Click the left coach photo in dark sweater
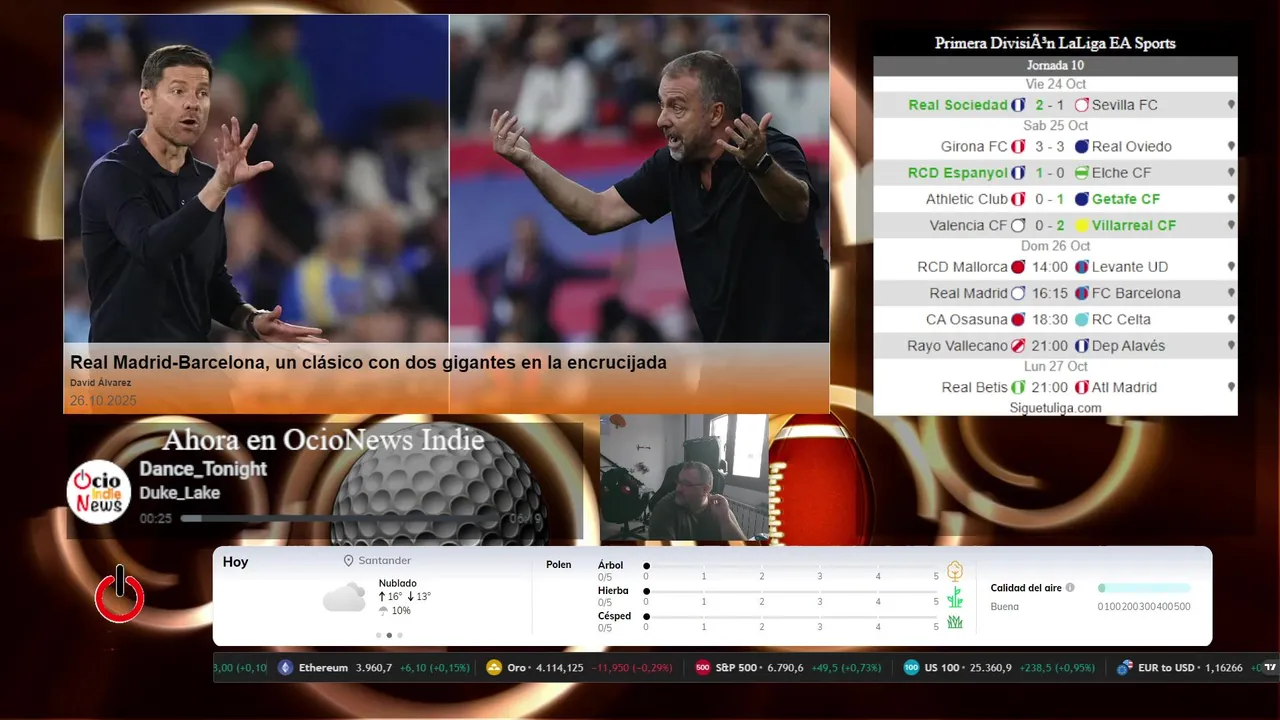The height and width of the screenshot is (720, 1280). click(257, 179)
